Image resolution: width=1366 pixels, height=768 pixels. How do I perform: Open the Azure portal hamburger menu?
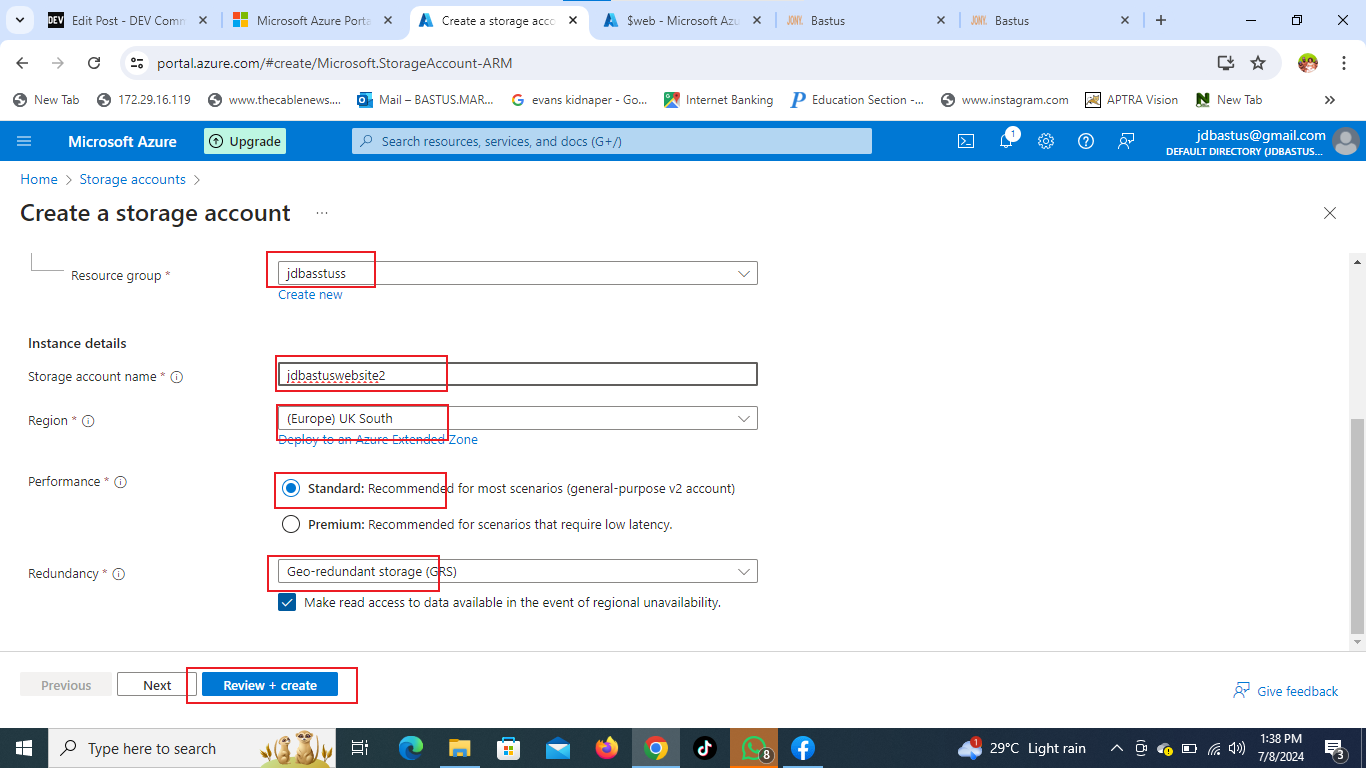point(24,141)
